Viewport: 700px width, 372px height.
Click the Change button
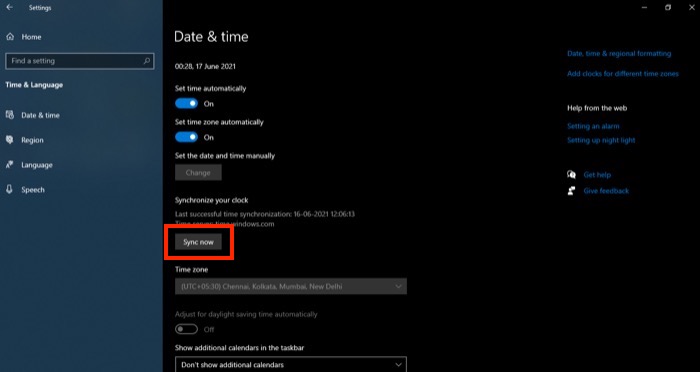pos(198,172)
